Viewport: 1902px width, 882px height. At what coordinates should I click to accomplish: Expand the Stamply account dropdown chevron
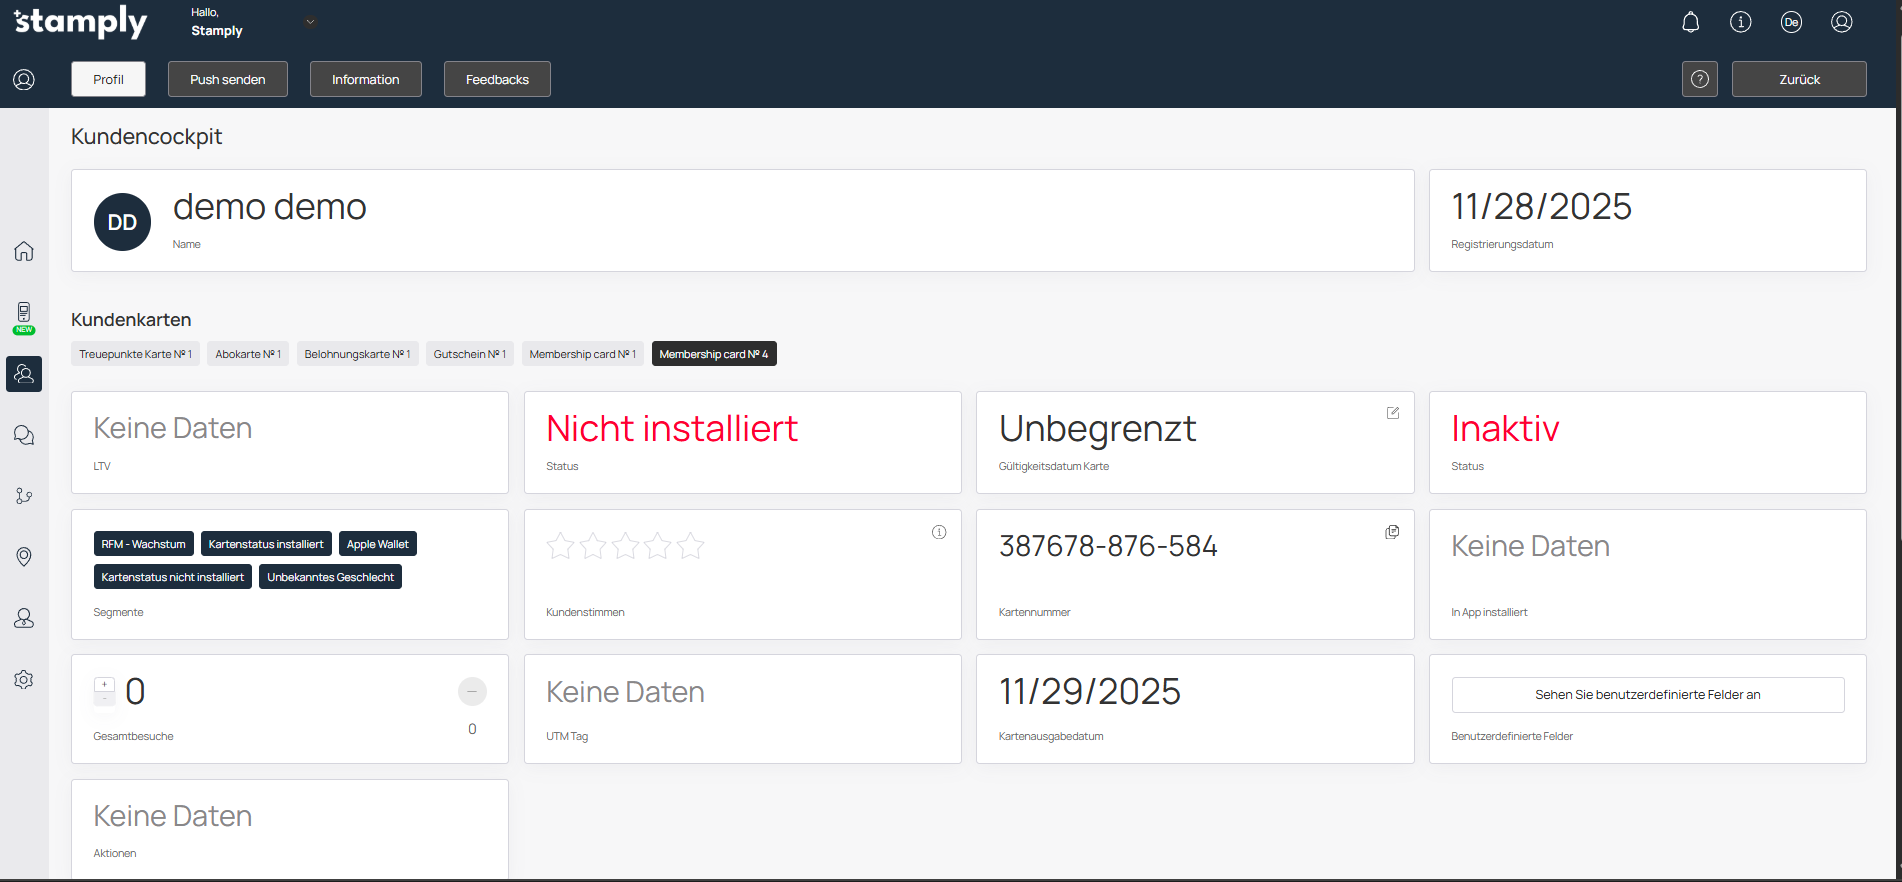click(310, 22)
